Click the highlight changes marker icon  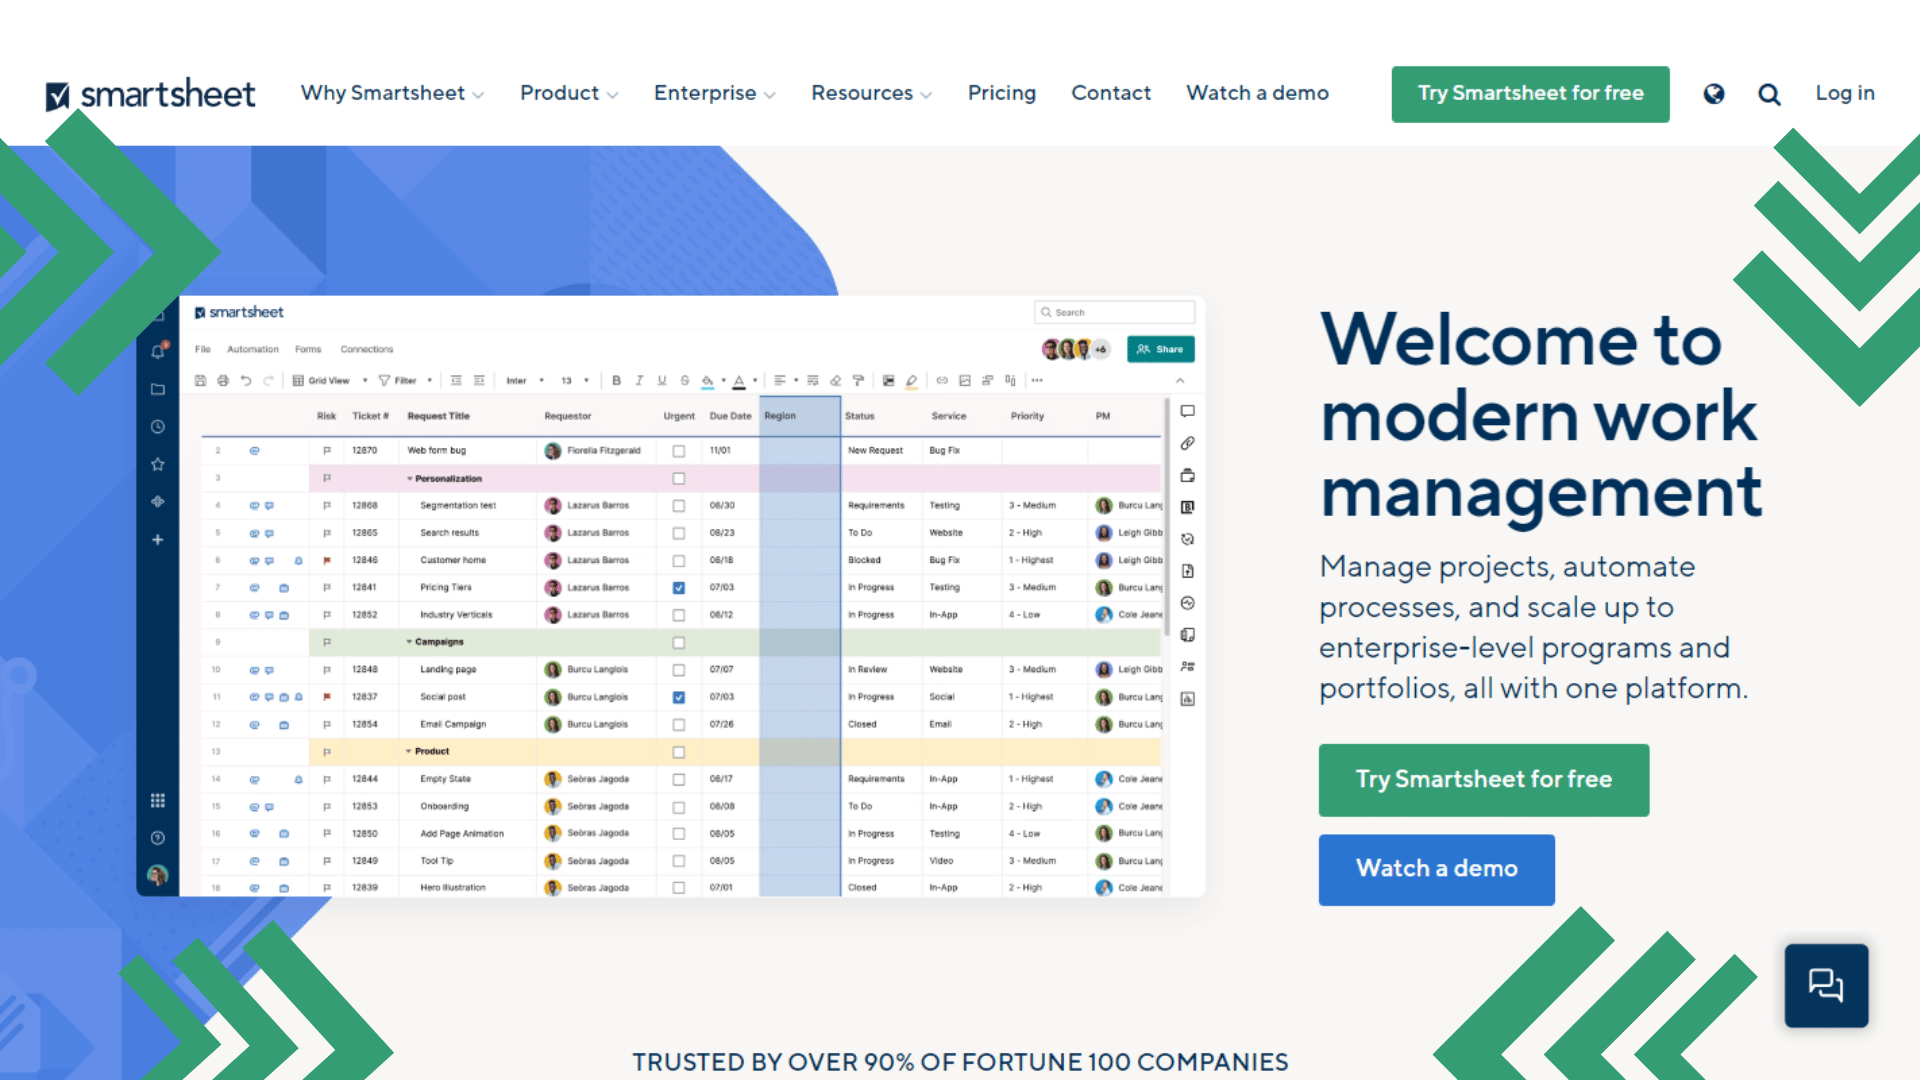pyautogui.click(x=912, y=380)
